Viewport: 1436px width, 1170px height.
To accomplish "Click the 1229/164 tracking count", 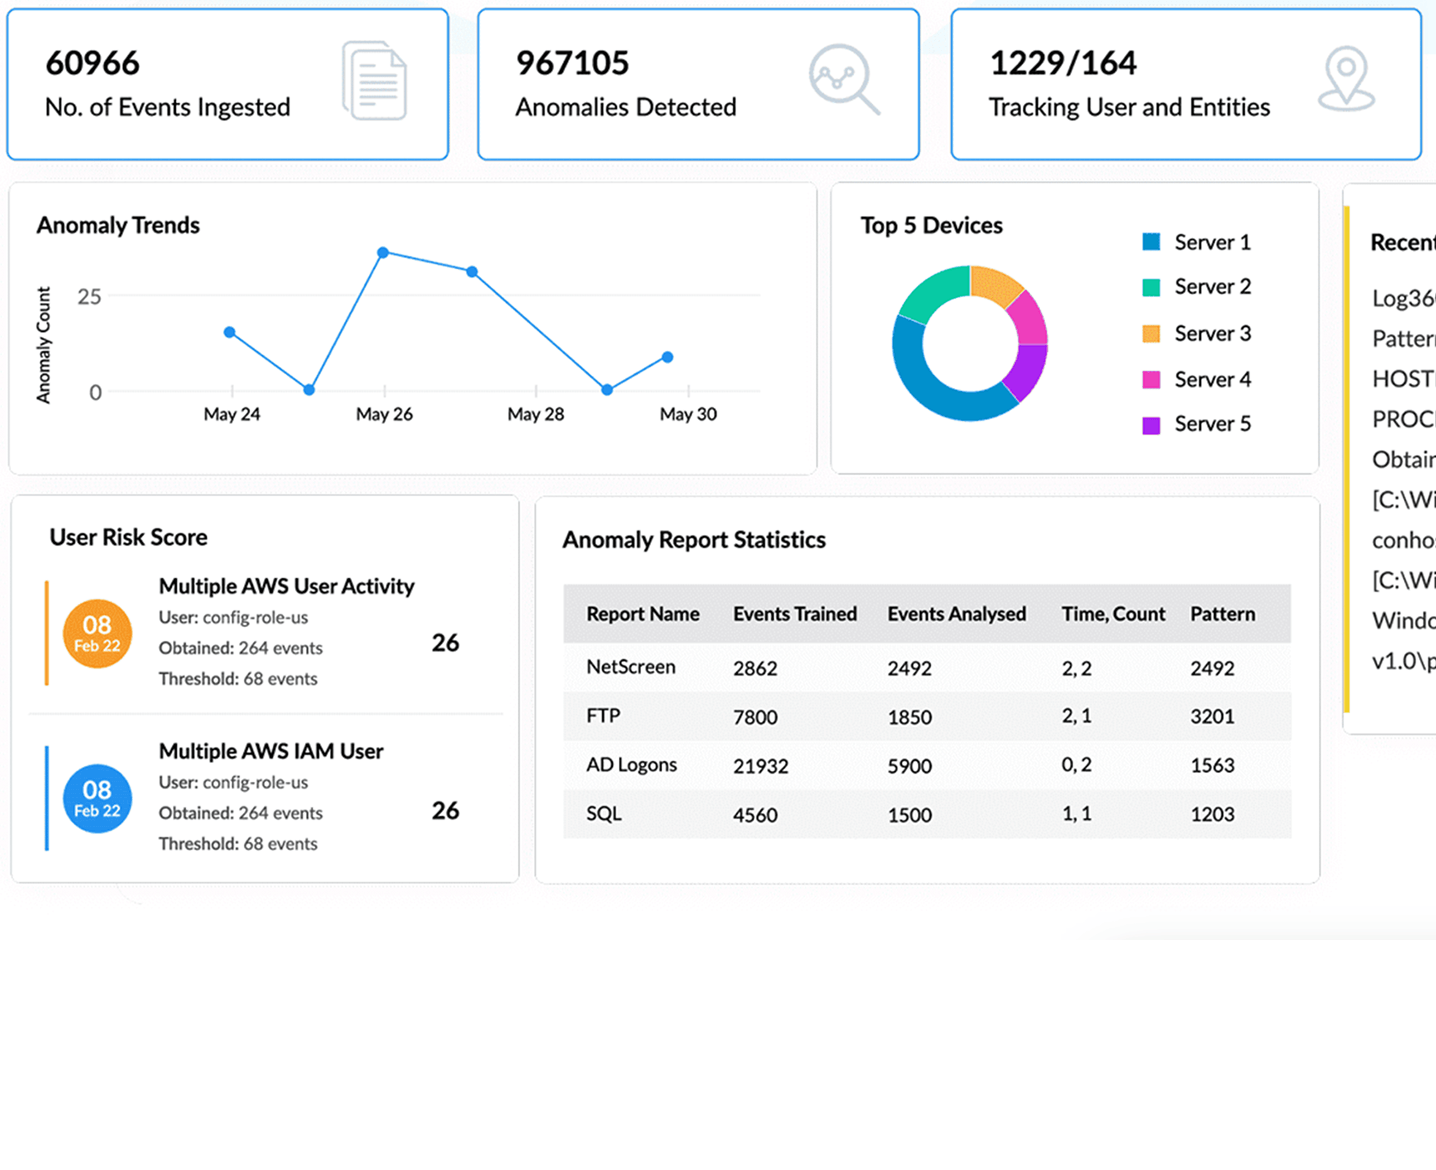I will tap(1063, 63).
